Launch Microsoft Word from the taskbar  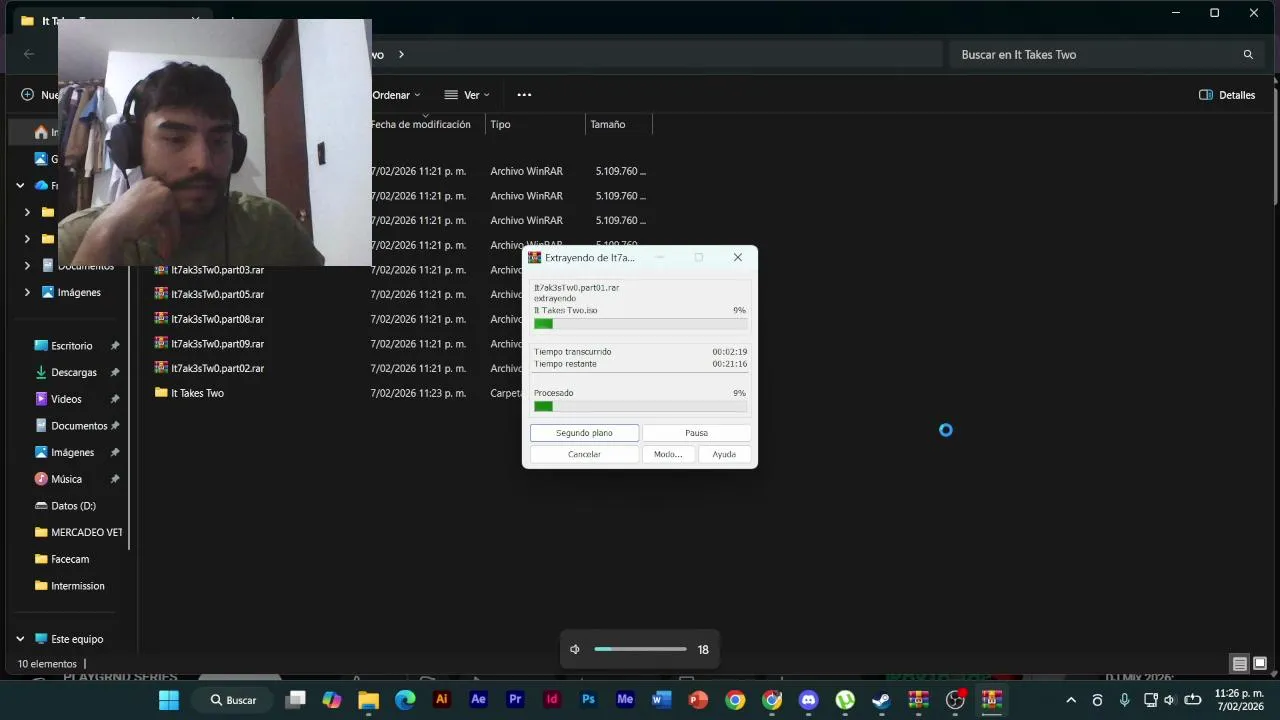tap(661, 700)
